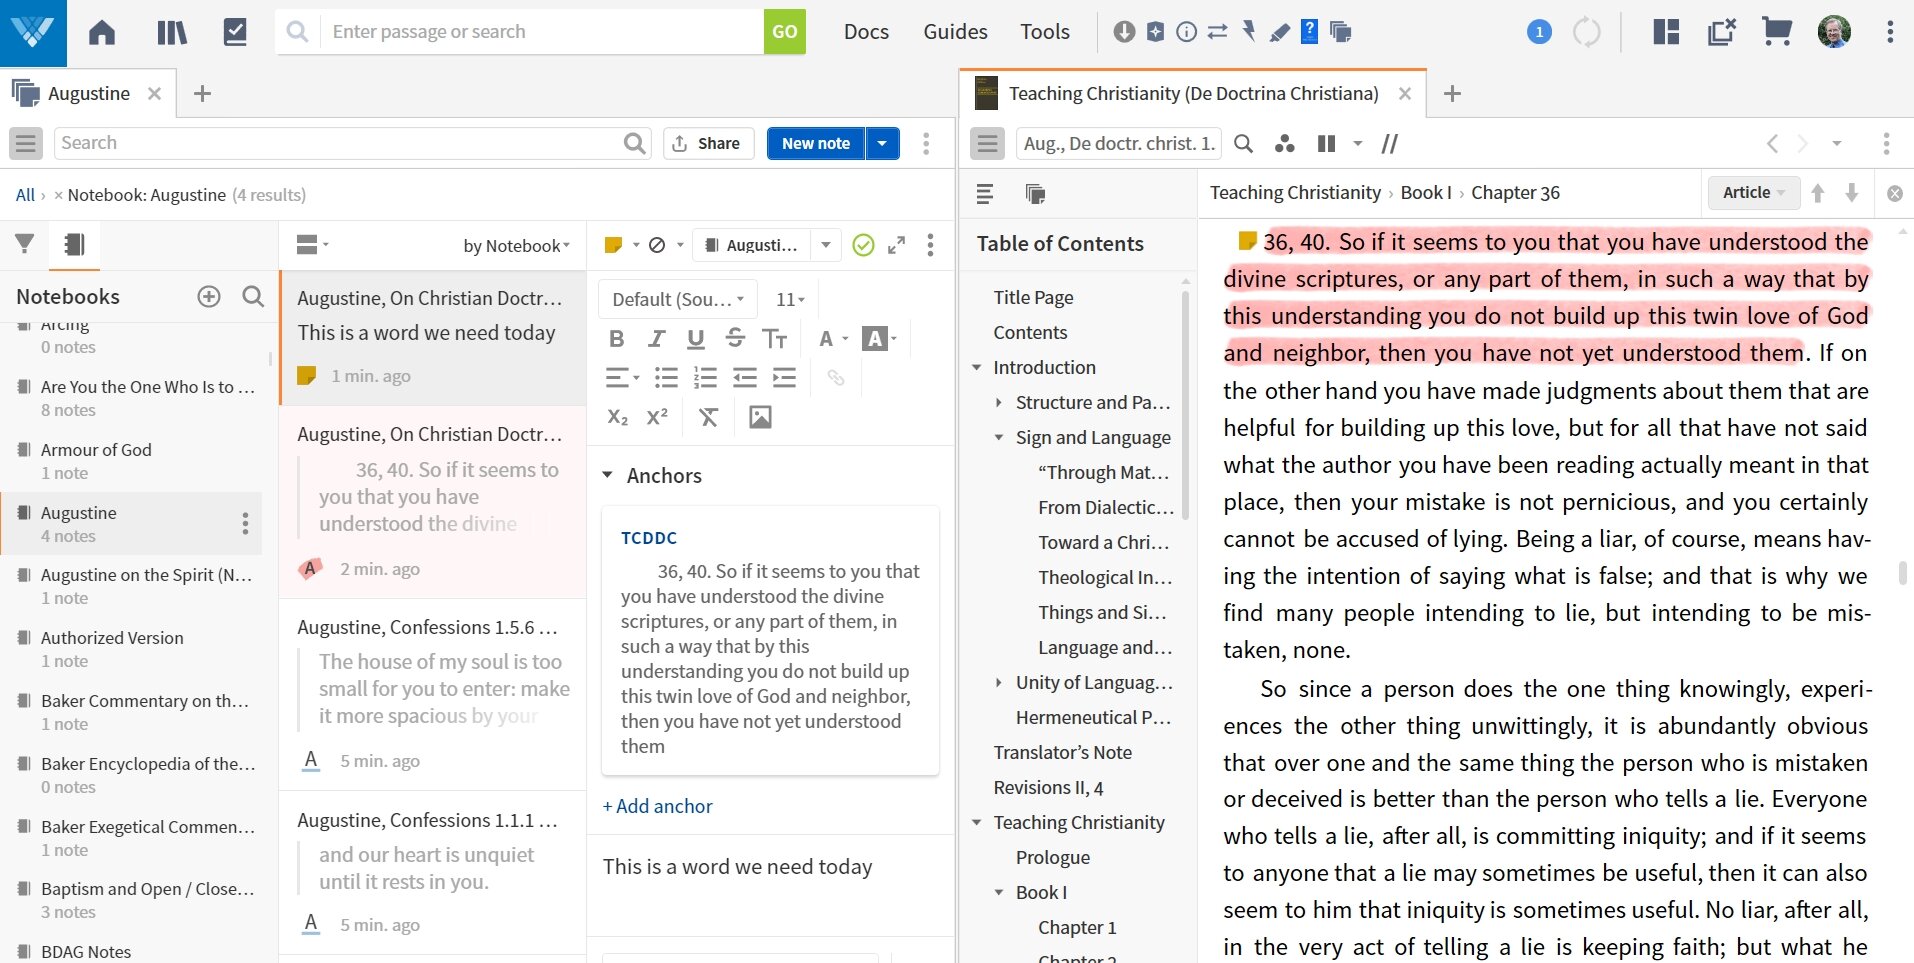Click the parallel resources icon above contents
This screenshot has width=1914, height=963.
(x=1035, y=194)
